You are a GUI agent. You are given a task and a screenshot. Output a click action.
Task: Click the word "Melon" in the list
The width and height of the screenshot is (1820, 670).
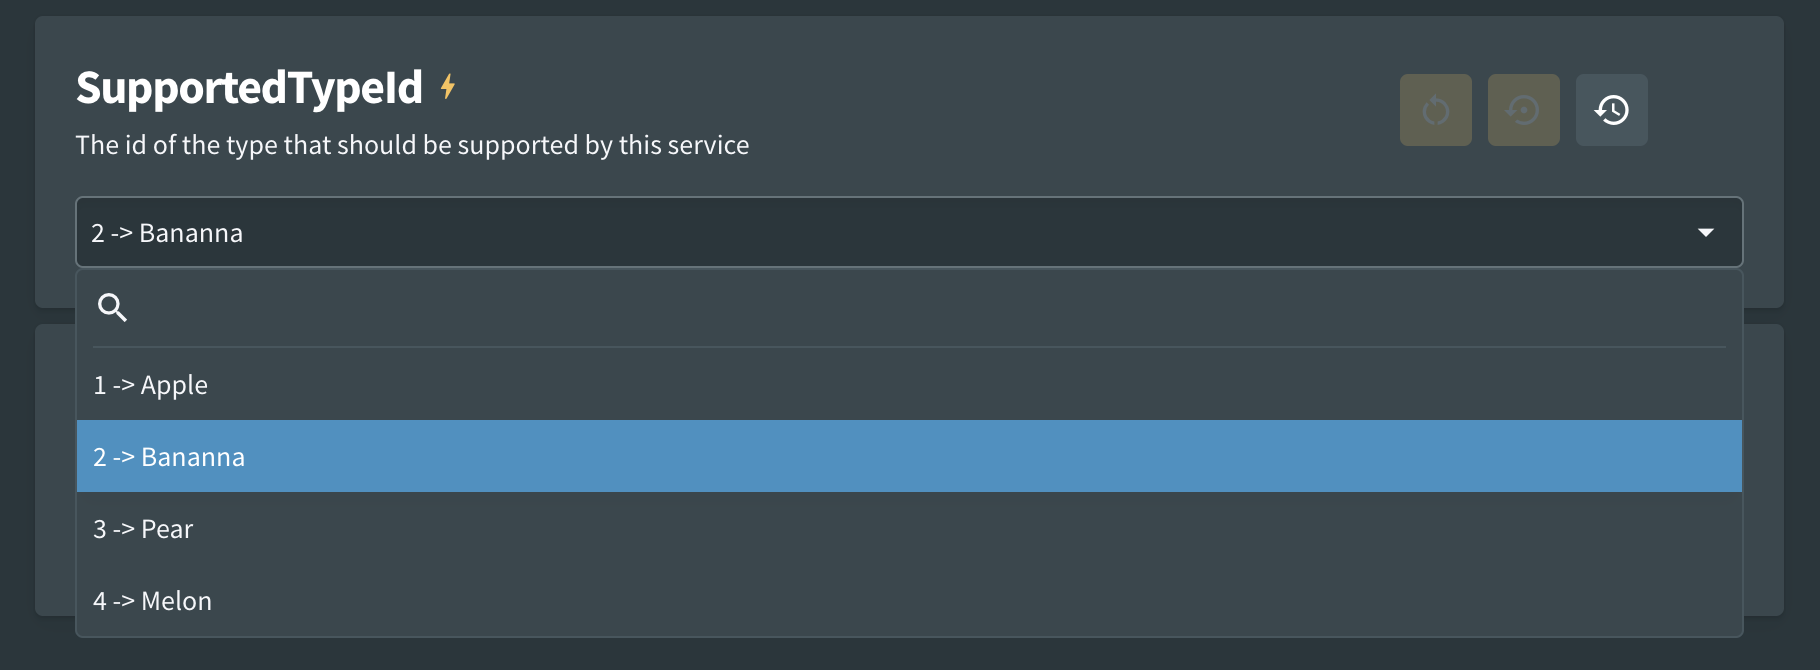click(x=177, y=600)
